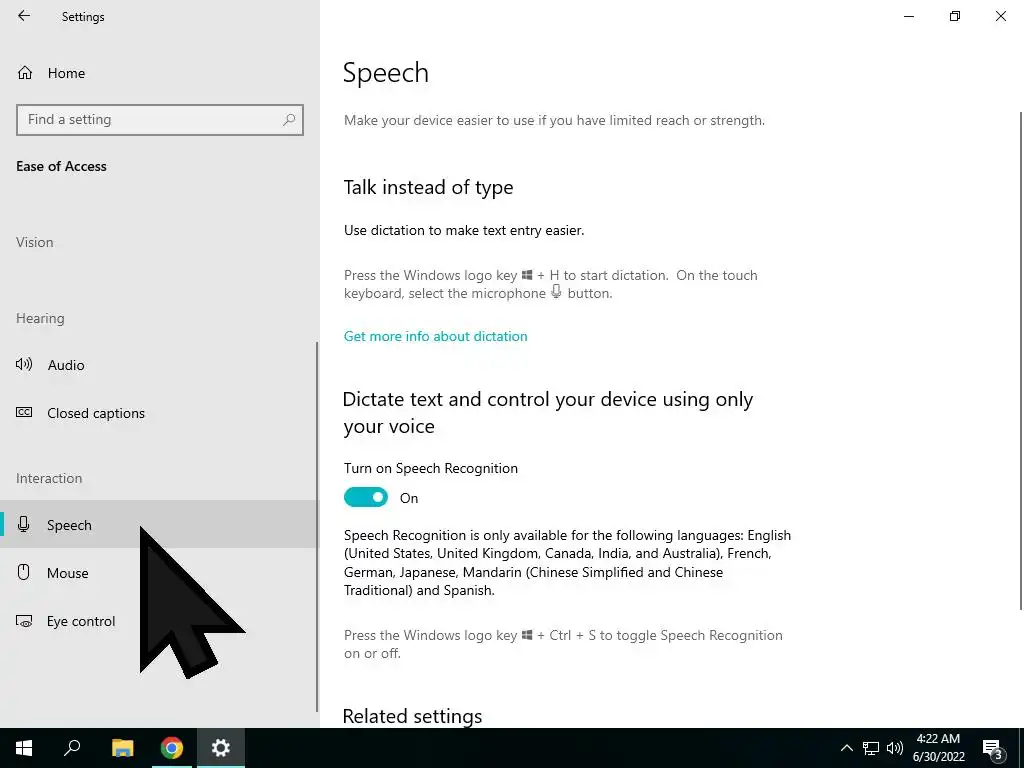This screenshot has width=1024, height=768.
Task: Open taskbar search magnifier
Action: click(x=72, y=748)
